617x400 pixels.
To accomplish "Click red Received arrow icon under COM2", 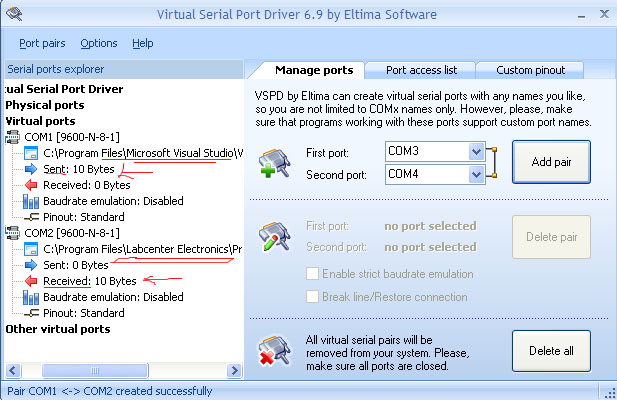I will (31, 281).
